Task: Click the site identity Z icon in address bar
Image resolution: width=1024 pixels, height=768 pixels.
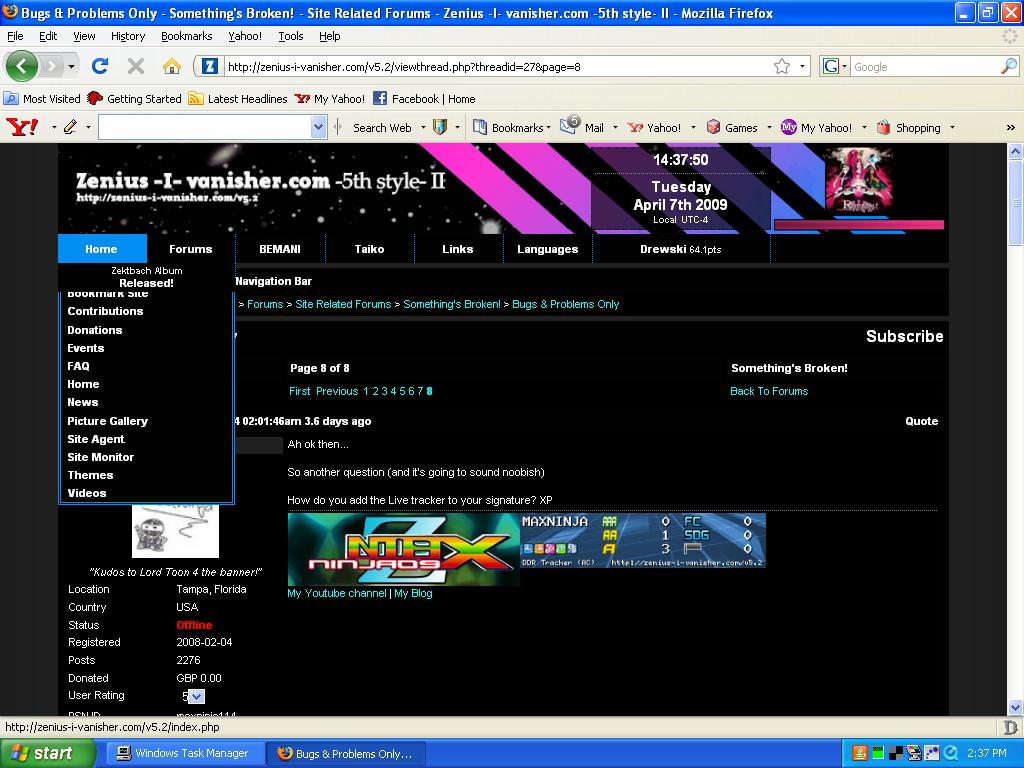Action: click(x=209, y=66)
